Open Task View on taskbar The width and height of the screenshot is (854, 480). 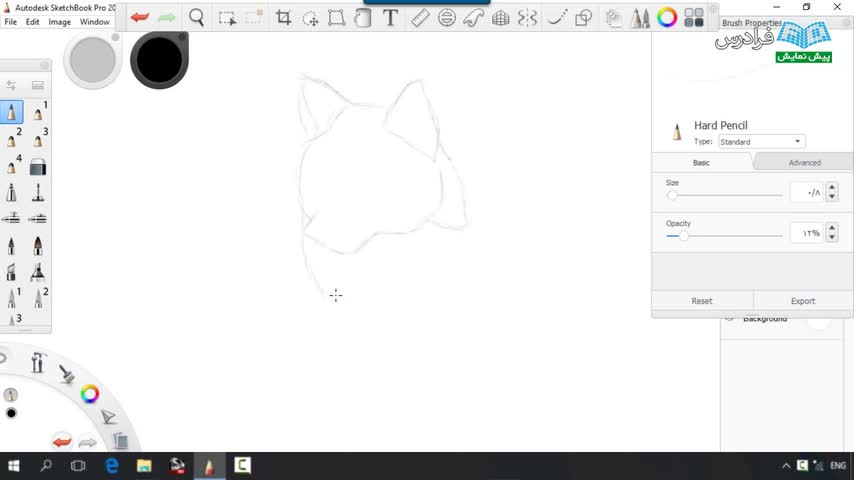click(78, 466)
